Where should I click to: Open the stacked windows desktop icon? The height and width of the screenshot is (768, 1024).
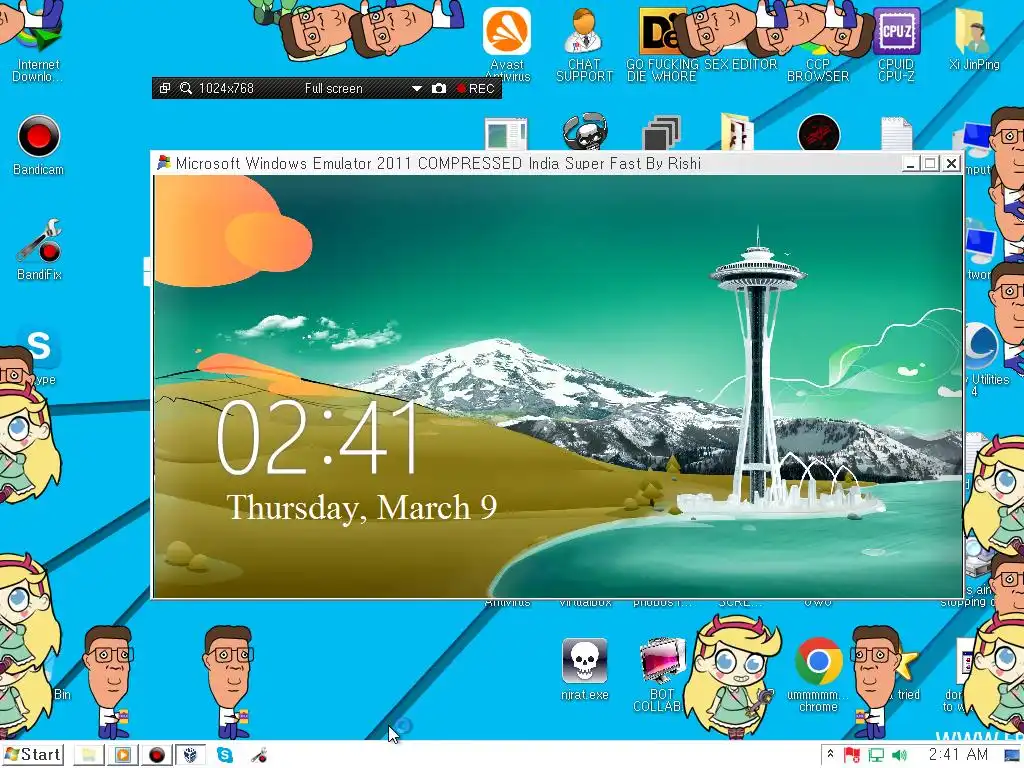tap(662, 133)
